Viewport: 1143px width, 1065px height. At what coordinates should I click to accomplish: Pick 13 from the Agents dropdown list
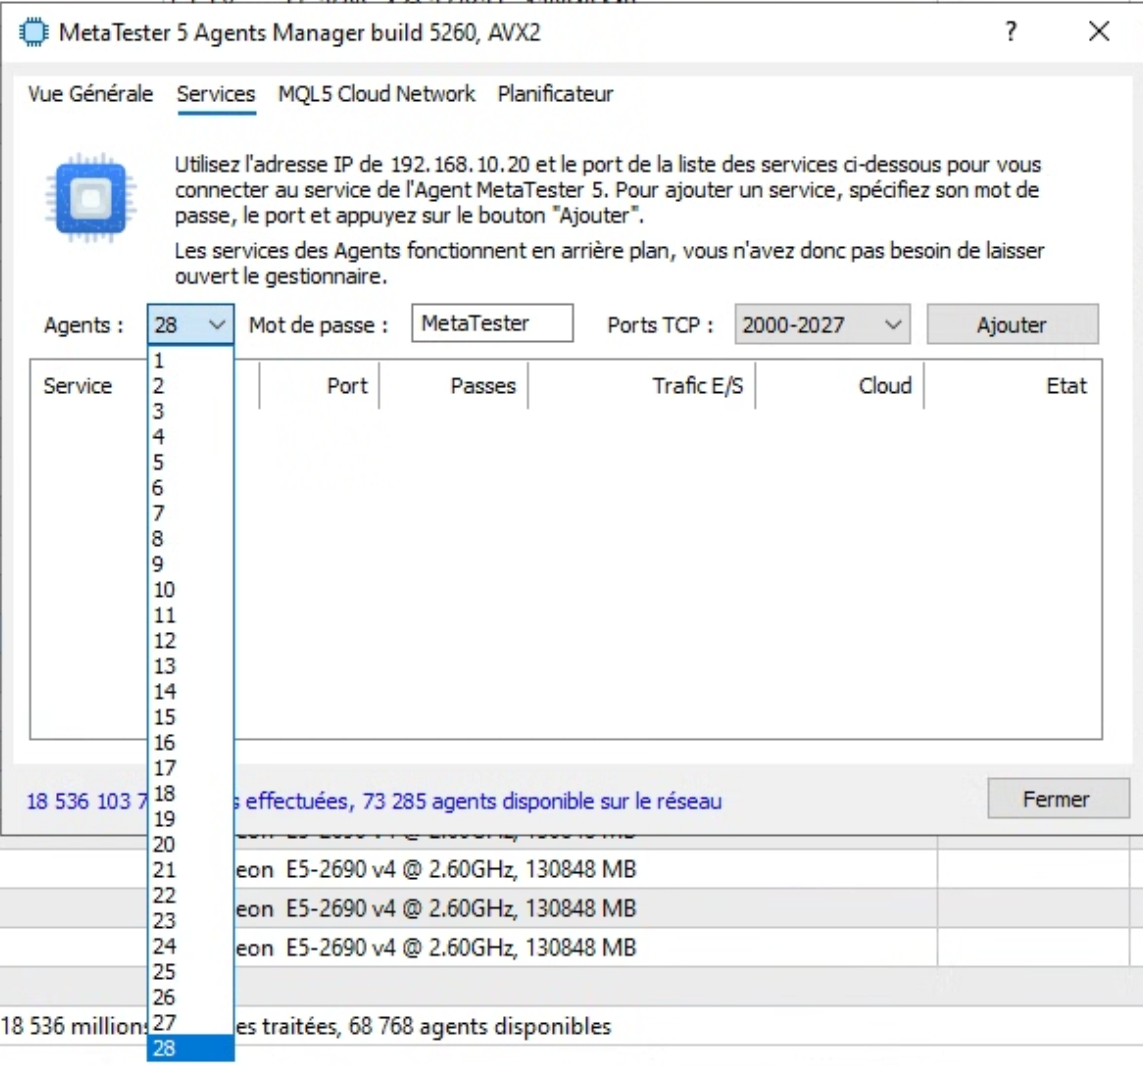pyautogui.click(x=190, y=666)
